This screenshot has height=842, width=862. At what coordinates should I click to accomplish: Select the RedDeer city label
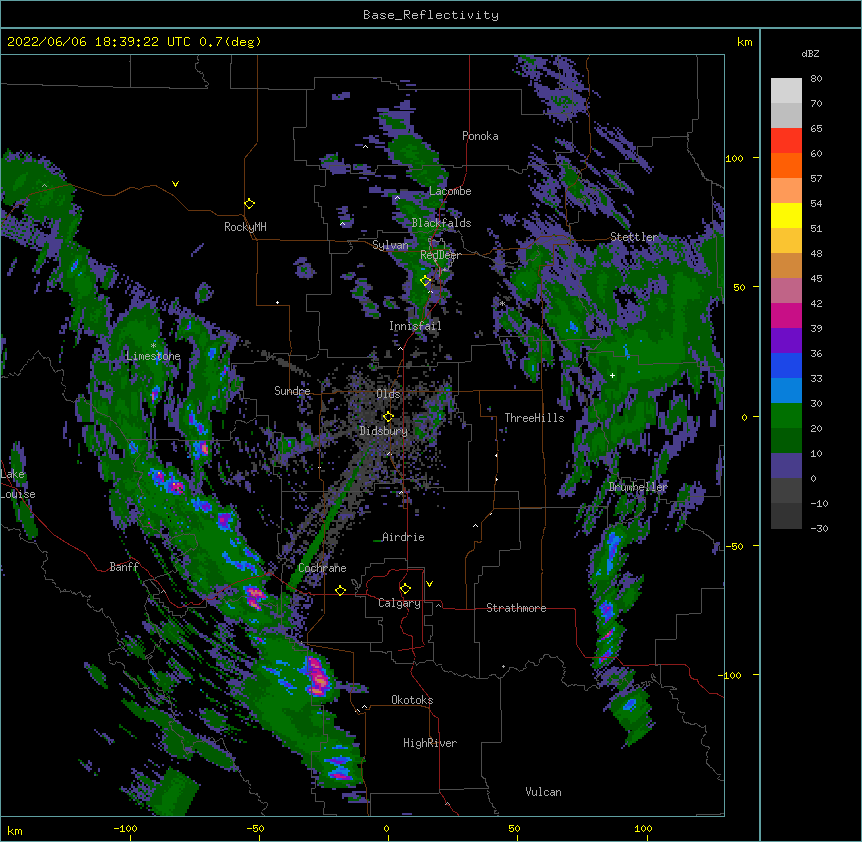[440, 255]
